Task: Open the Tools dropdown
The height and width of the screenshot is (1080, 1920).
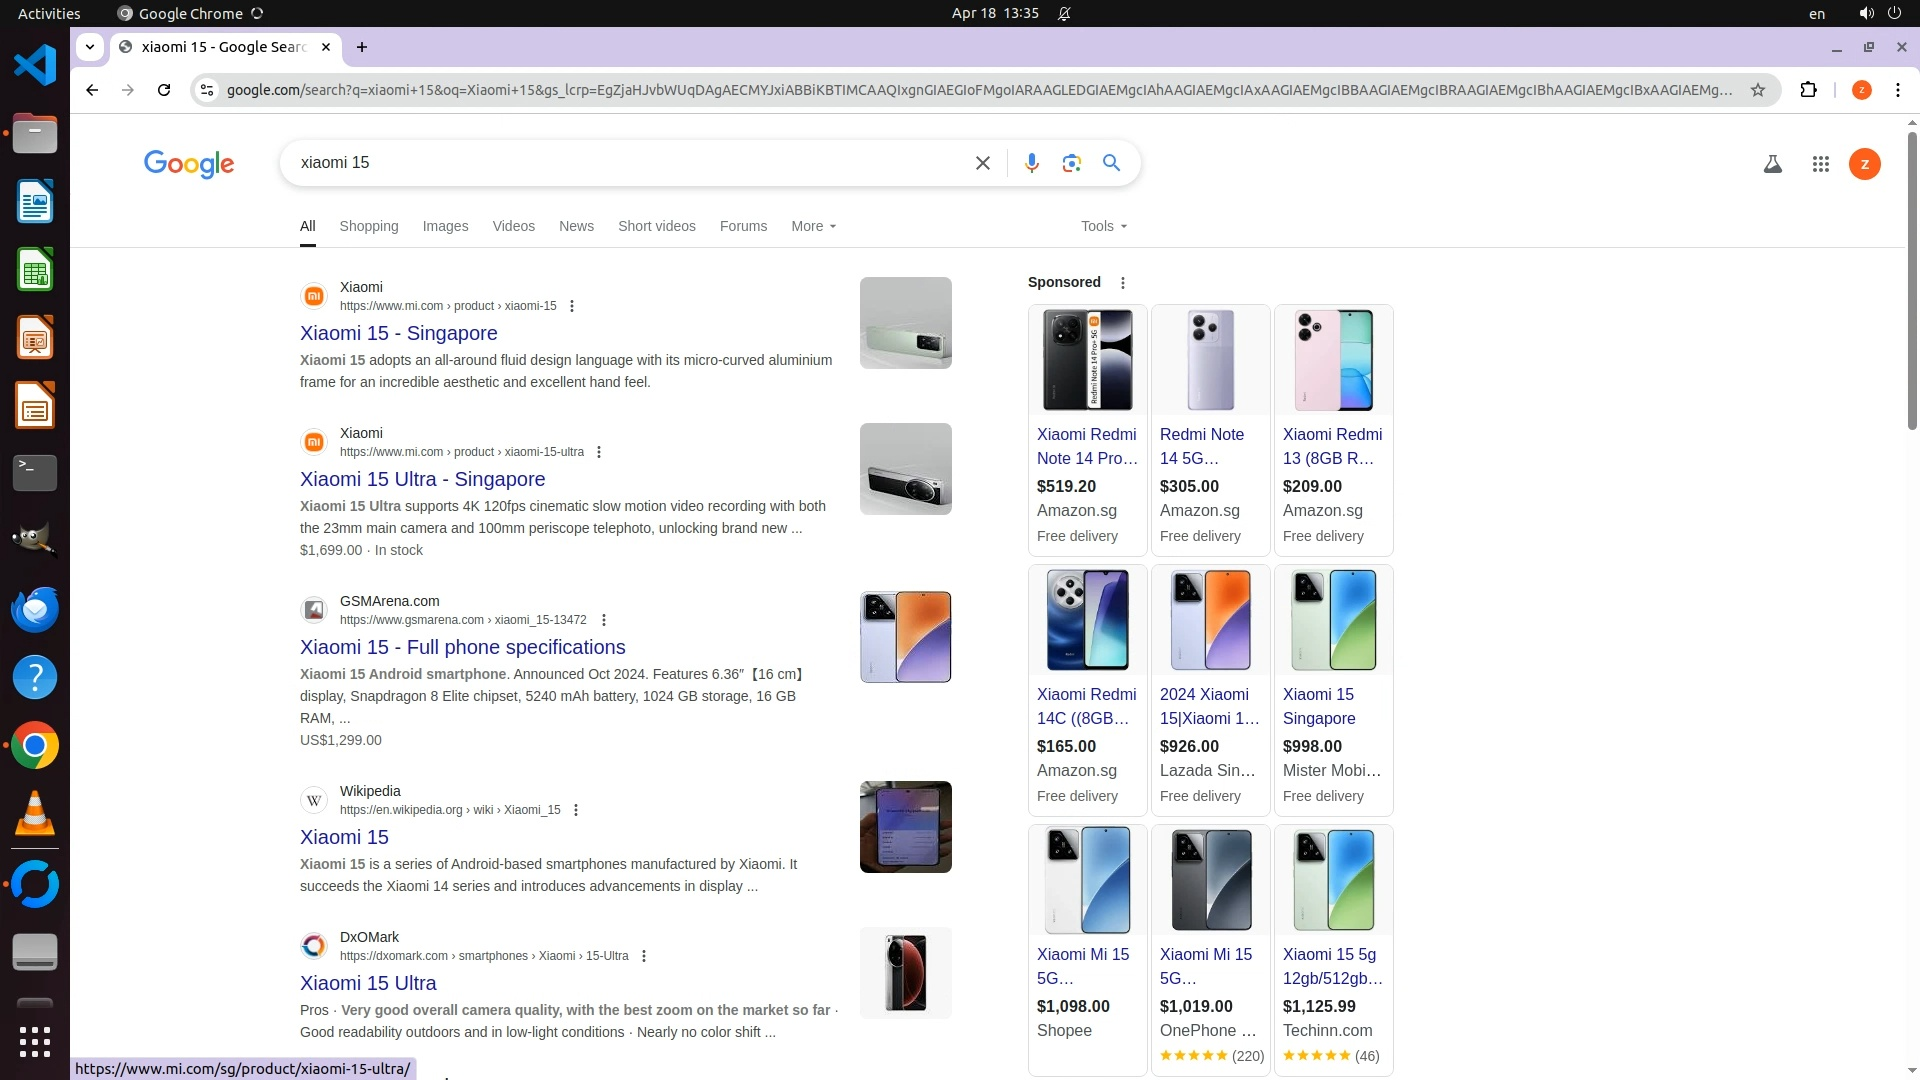Action: 1103,226
